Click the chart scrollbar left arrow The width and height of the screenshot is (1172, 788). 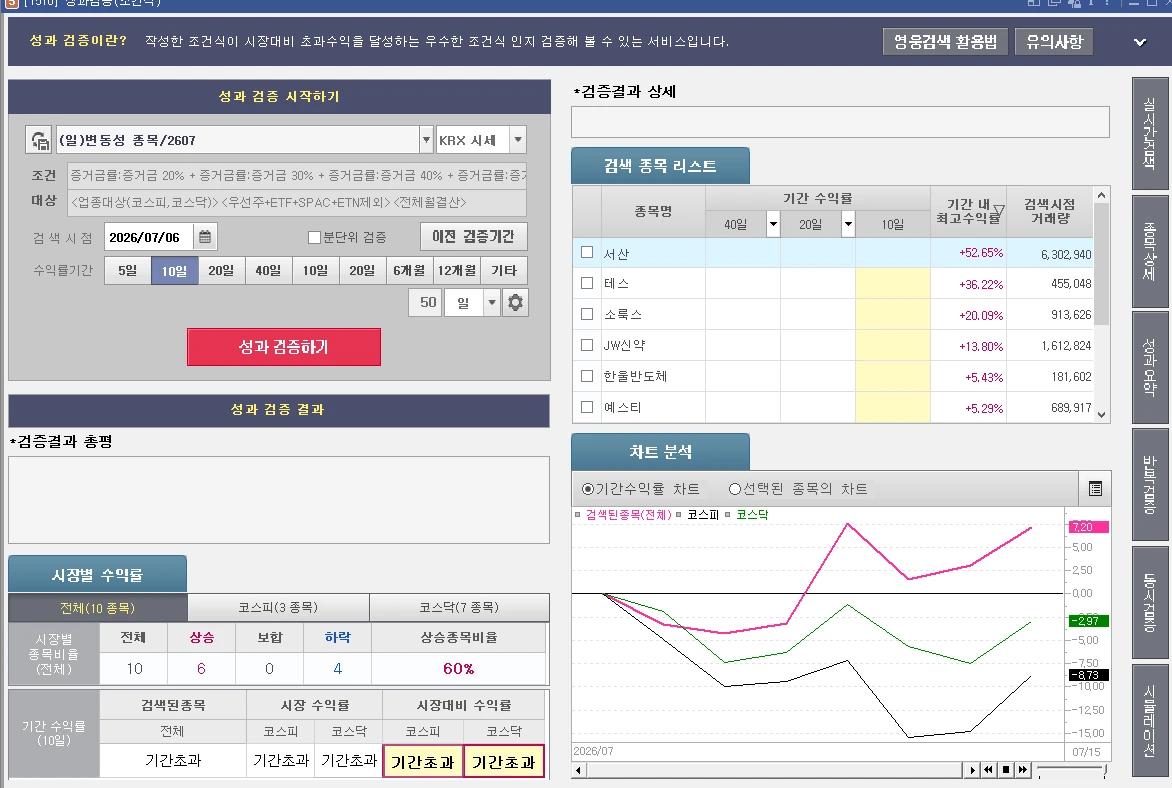(x=578, y=769)
